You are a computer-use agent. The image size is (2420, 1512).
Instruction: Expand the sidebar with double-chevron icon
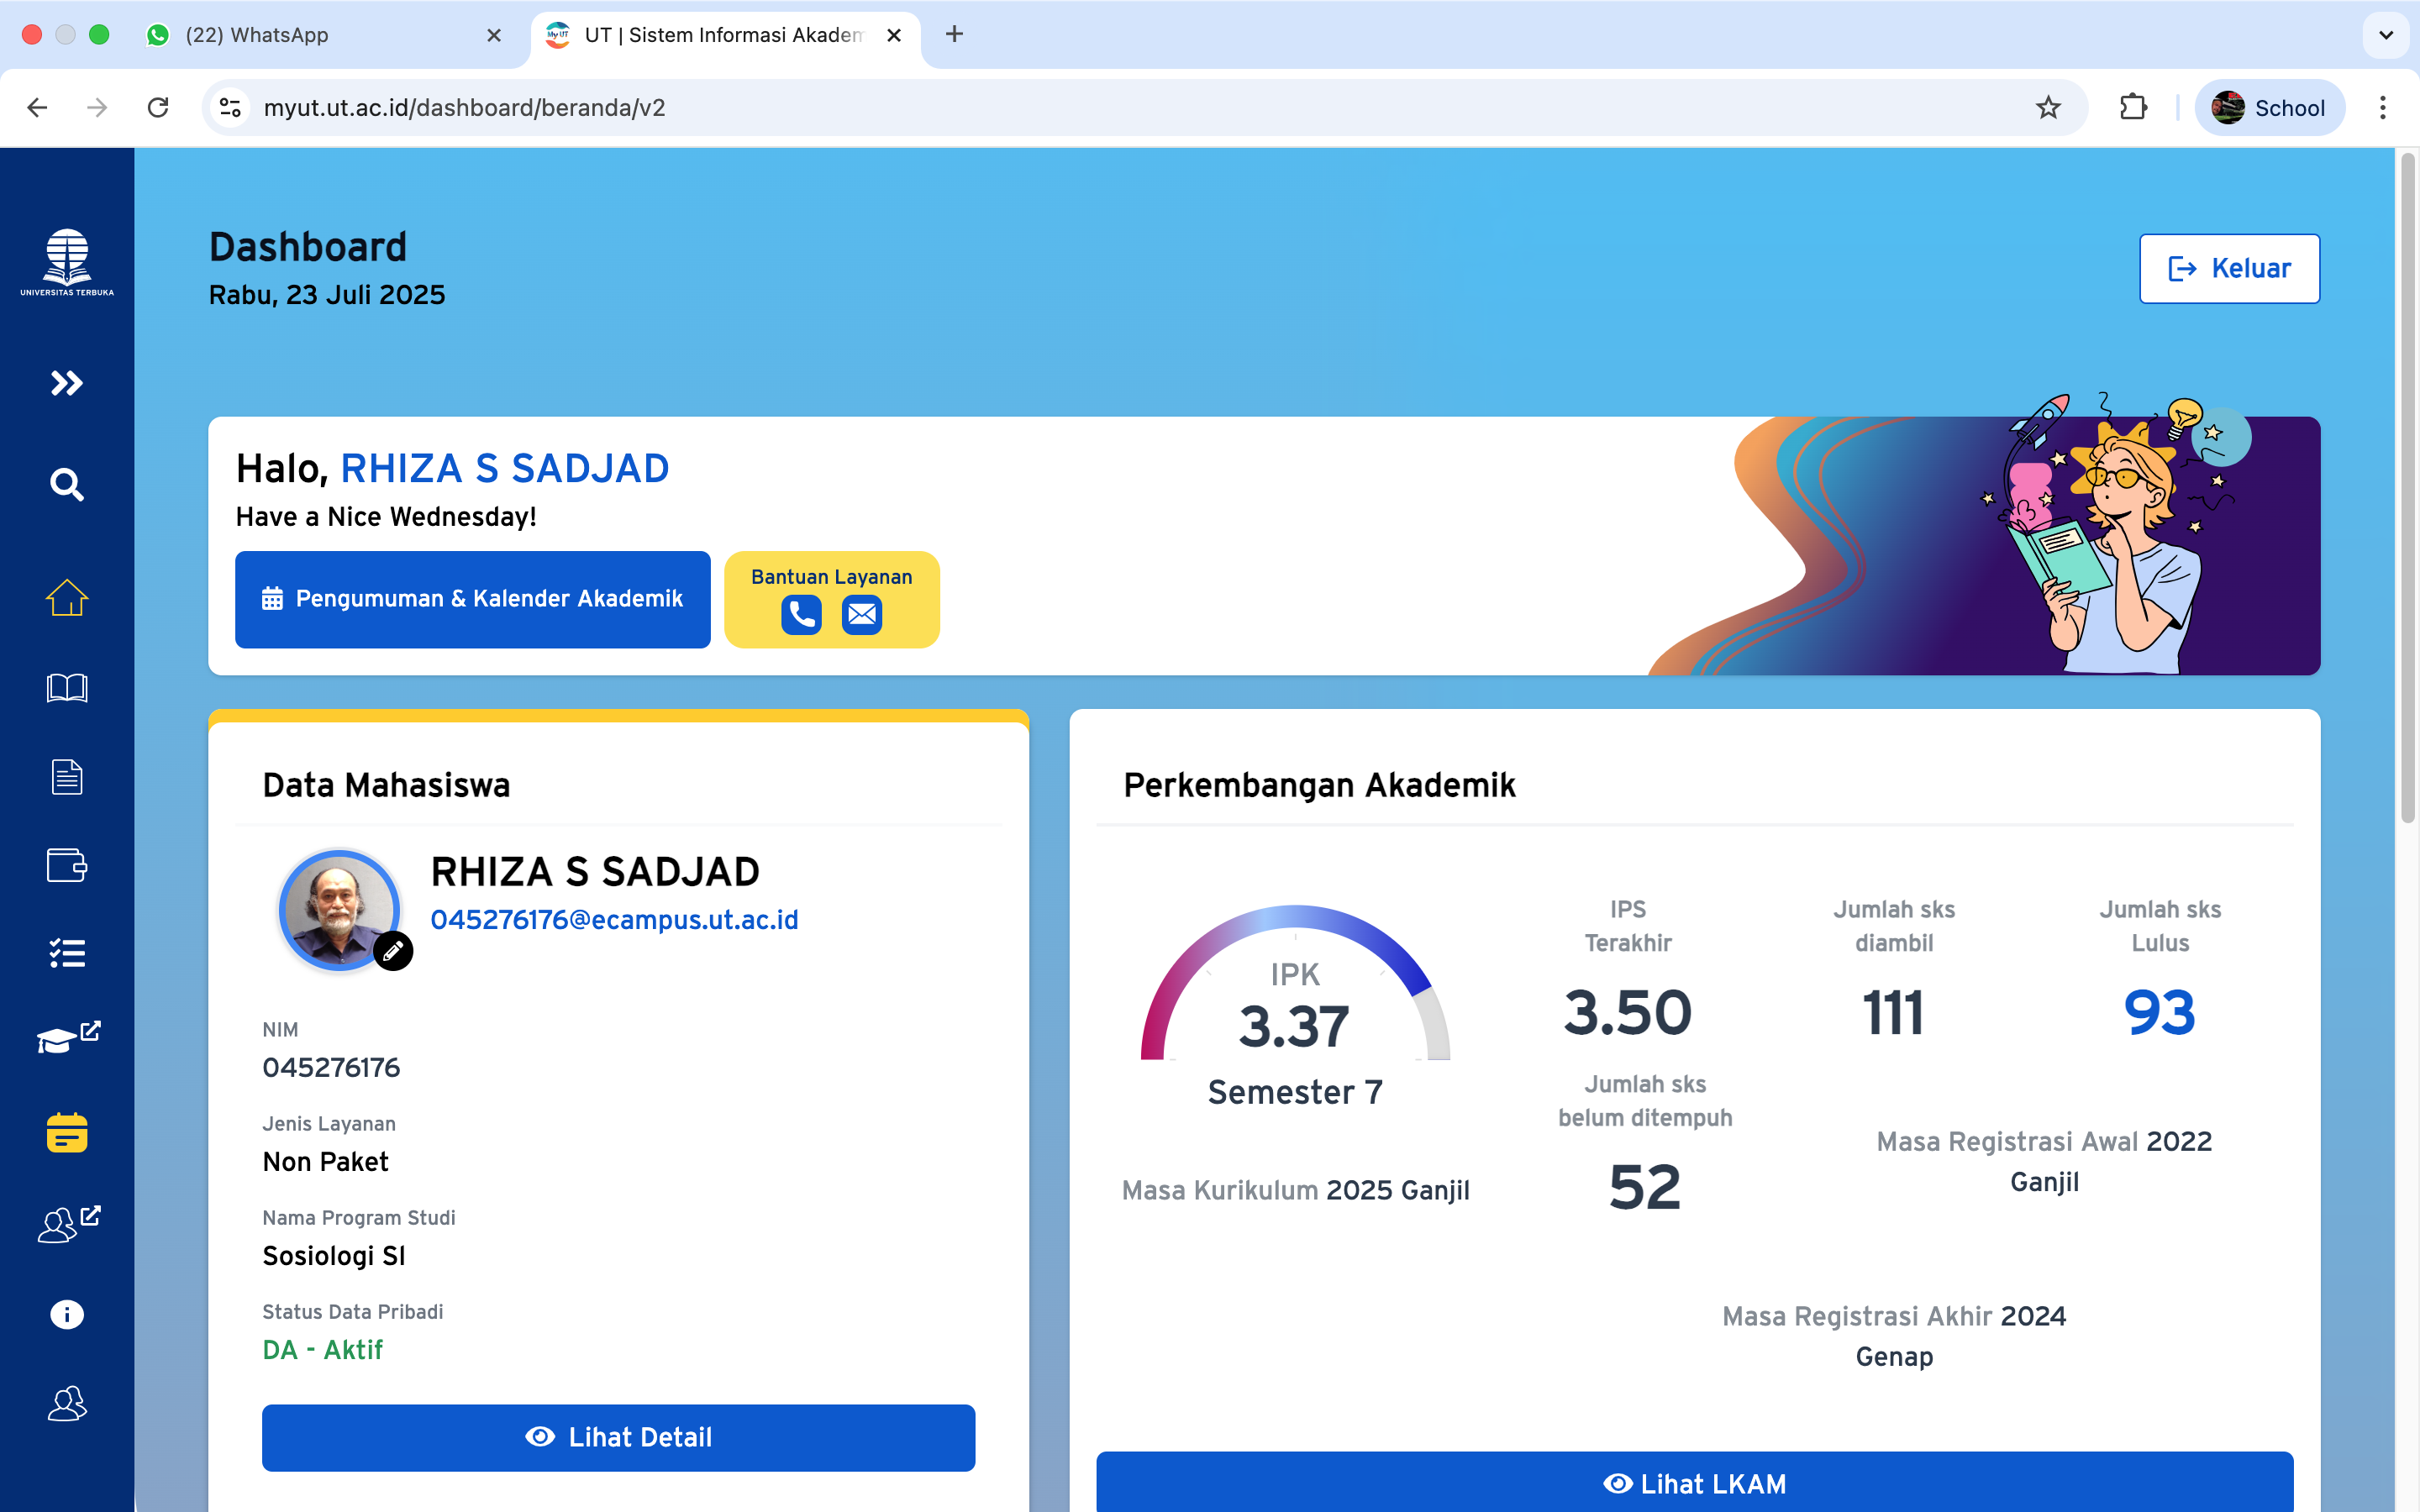coord(67,383)
